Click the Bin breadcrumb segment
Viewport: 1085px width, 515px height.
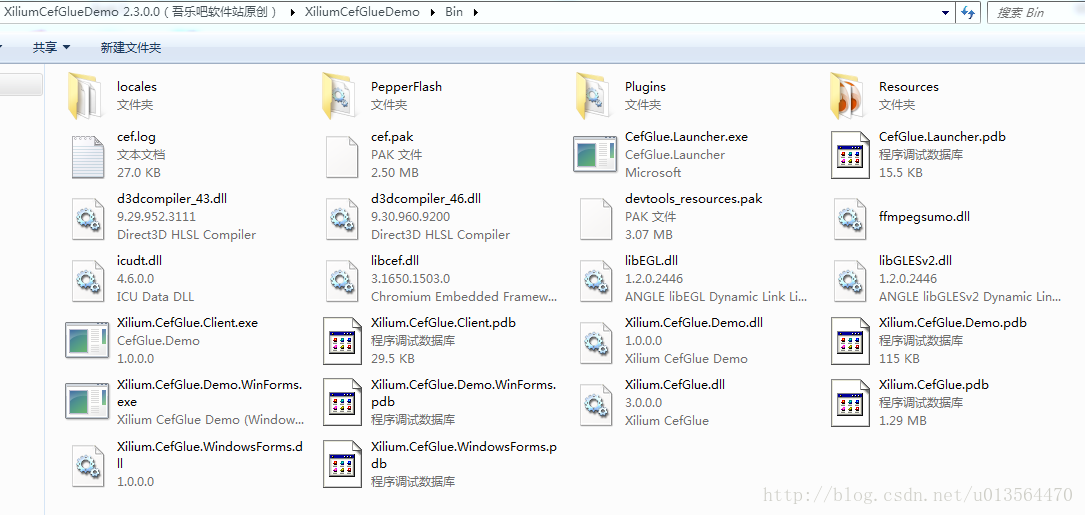point(455,12)
